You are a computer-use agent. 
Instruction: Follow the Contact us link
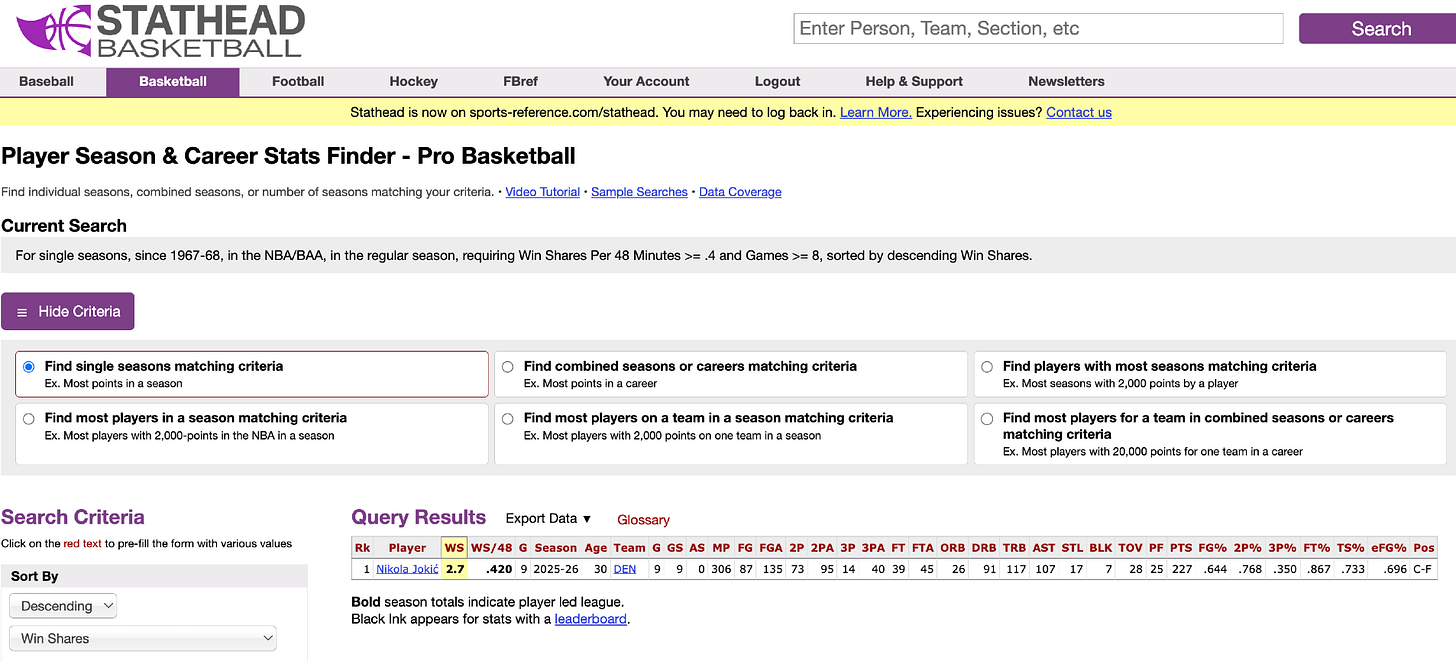point(1079,112)
